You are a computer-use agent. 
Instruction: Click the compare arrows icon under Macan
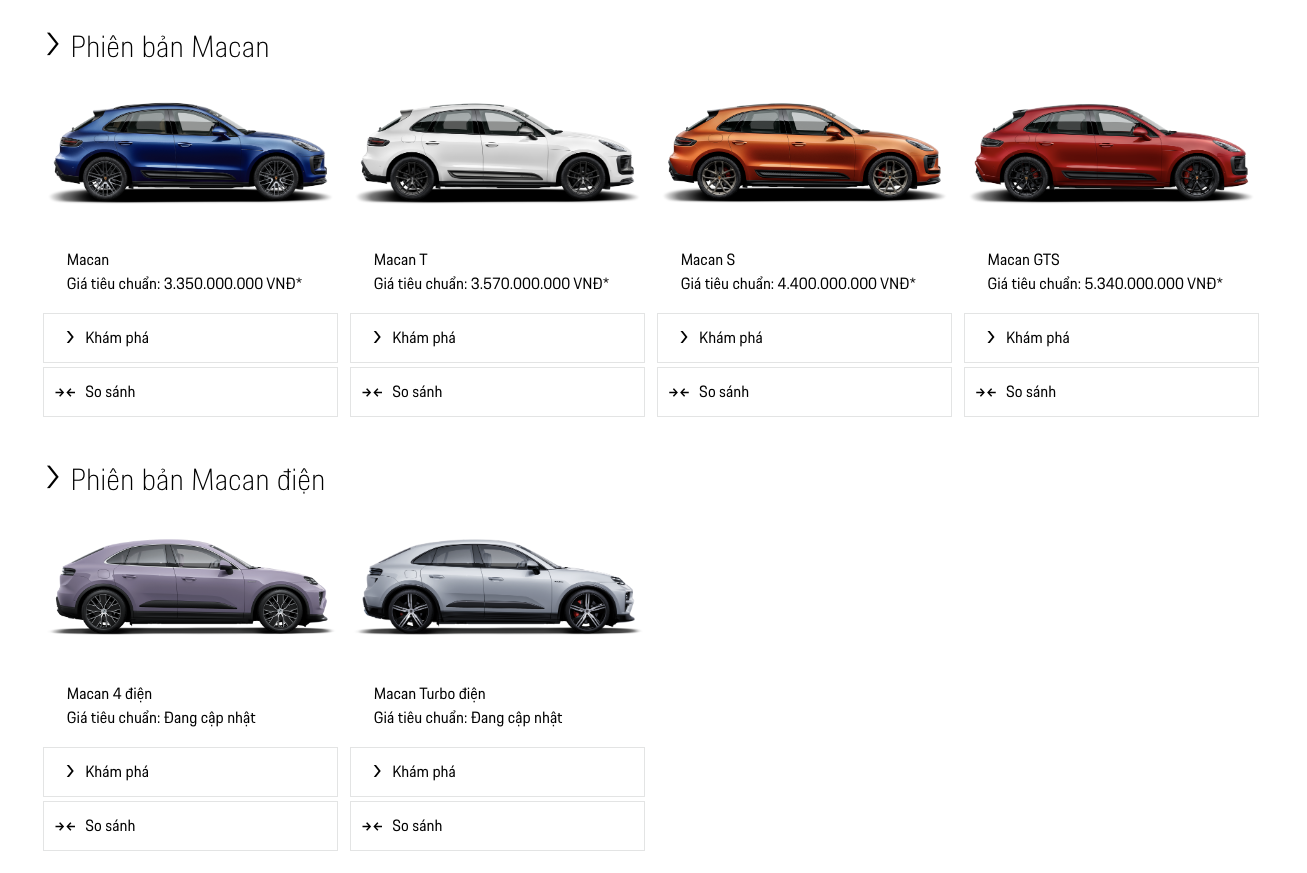[67, 391]
